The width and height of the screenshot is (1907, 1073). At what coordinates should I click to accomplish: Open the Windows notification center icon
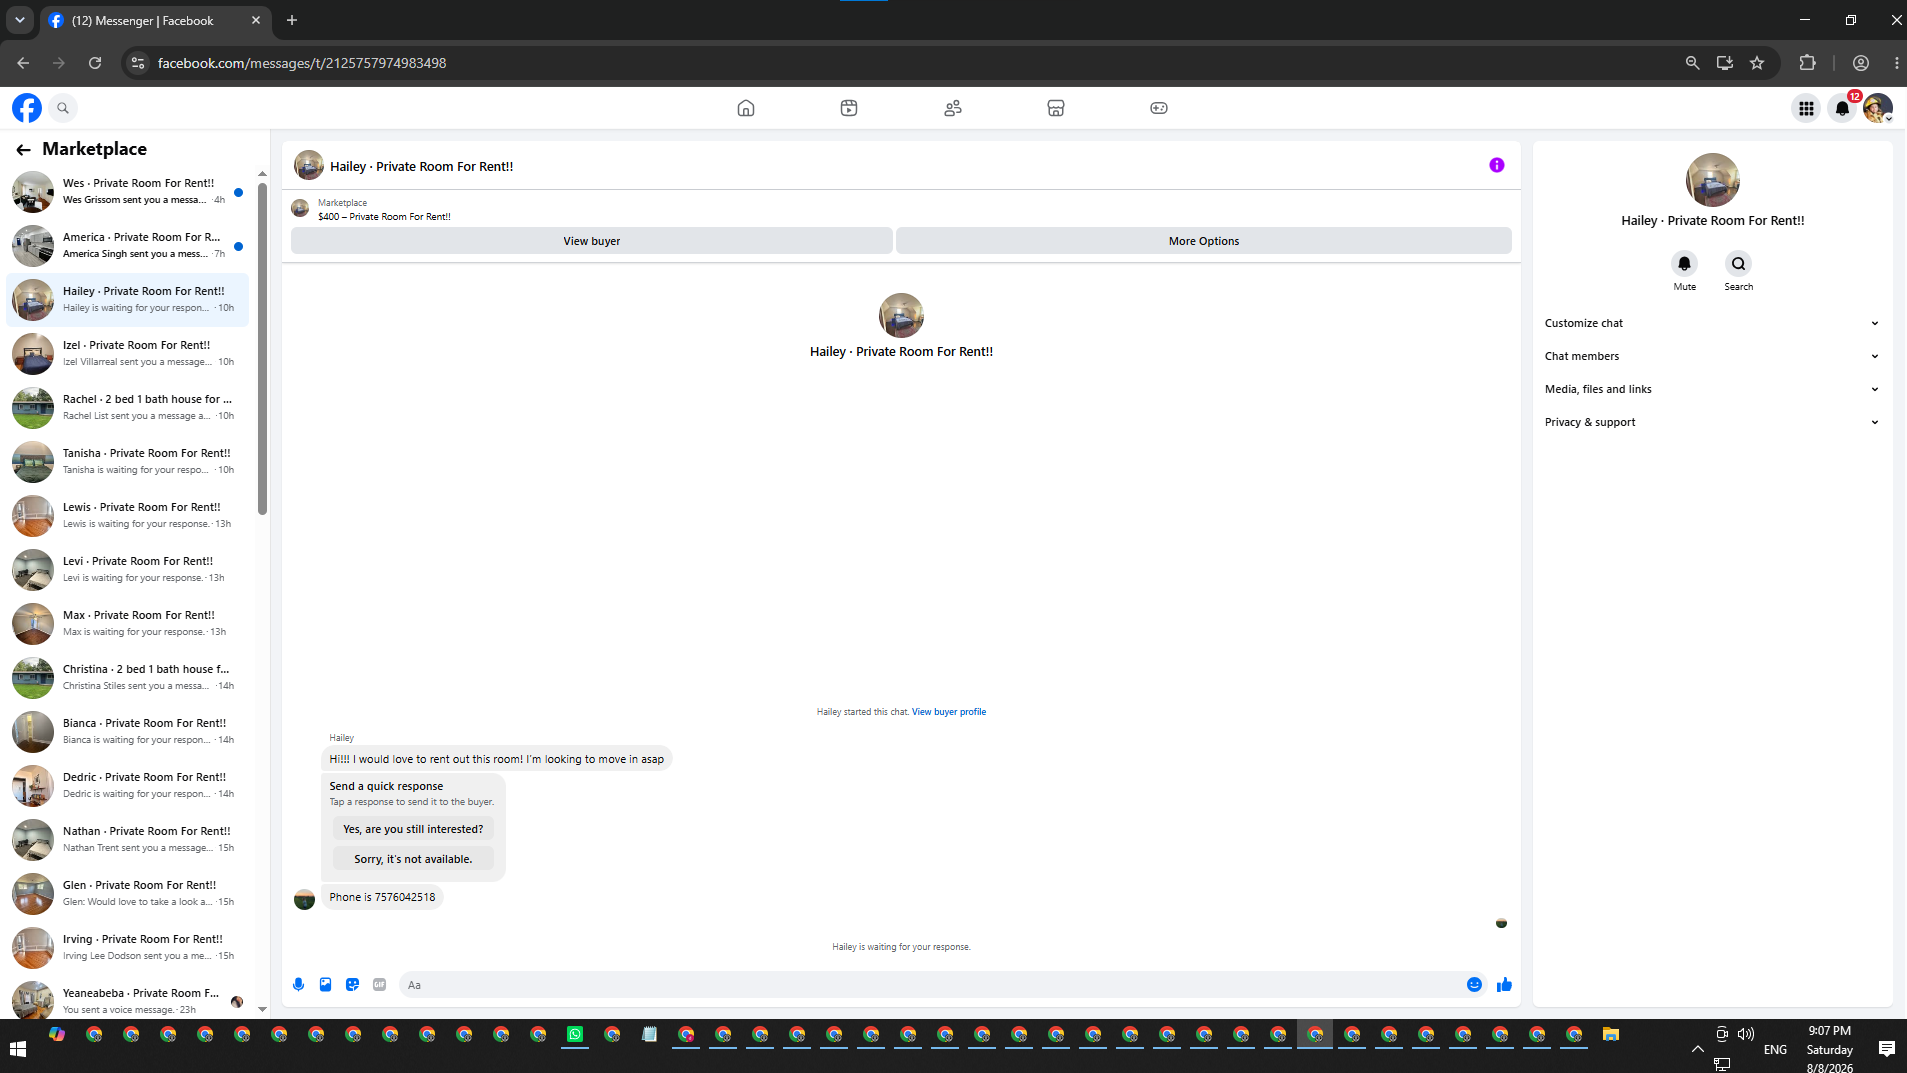pos(1887,1049)
